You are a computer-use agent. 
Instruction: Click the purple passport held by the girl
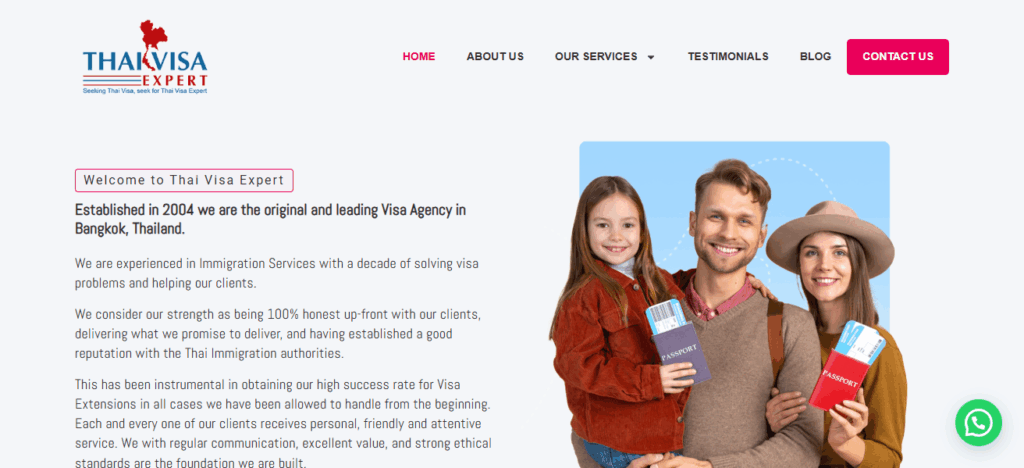[x=682, y=353]
